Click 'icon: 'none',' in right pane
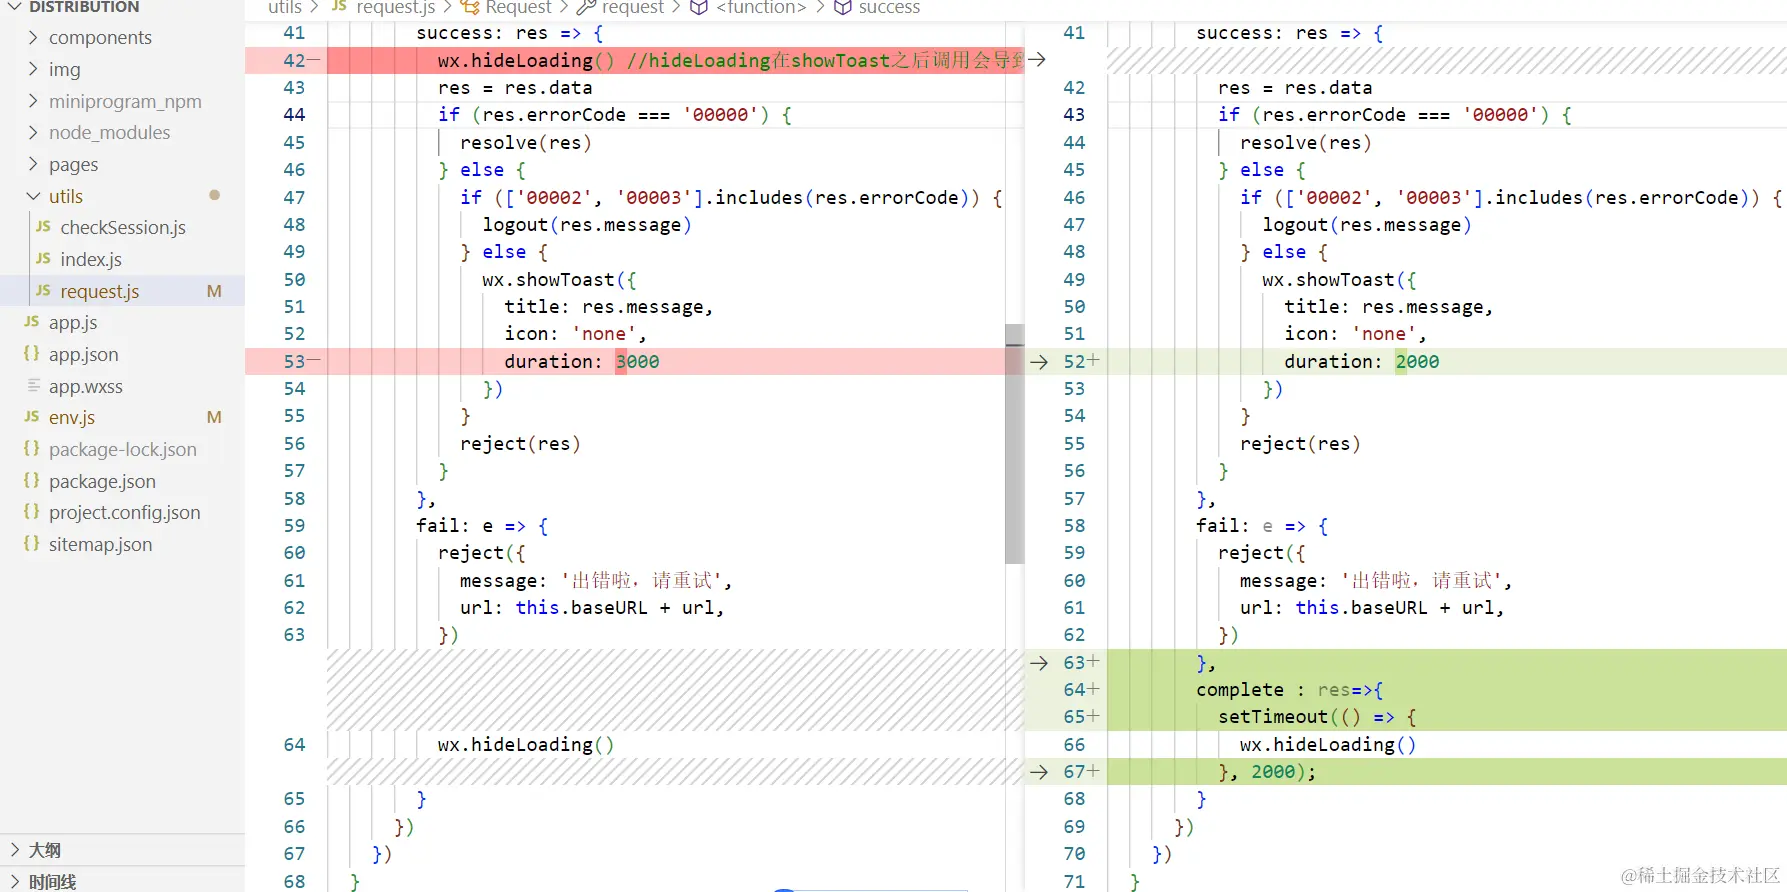The width and height of the screenshot is (1787, 892). pyautogui.click(x=1355, y=333)
